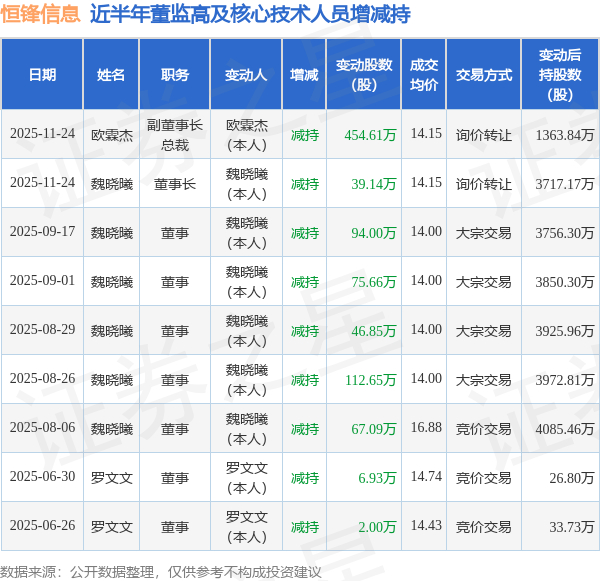Click the 33.73万 holding value
The height and width of the screenshot is (581, 600).
(571, 527)
